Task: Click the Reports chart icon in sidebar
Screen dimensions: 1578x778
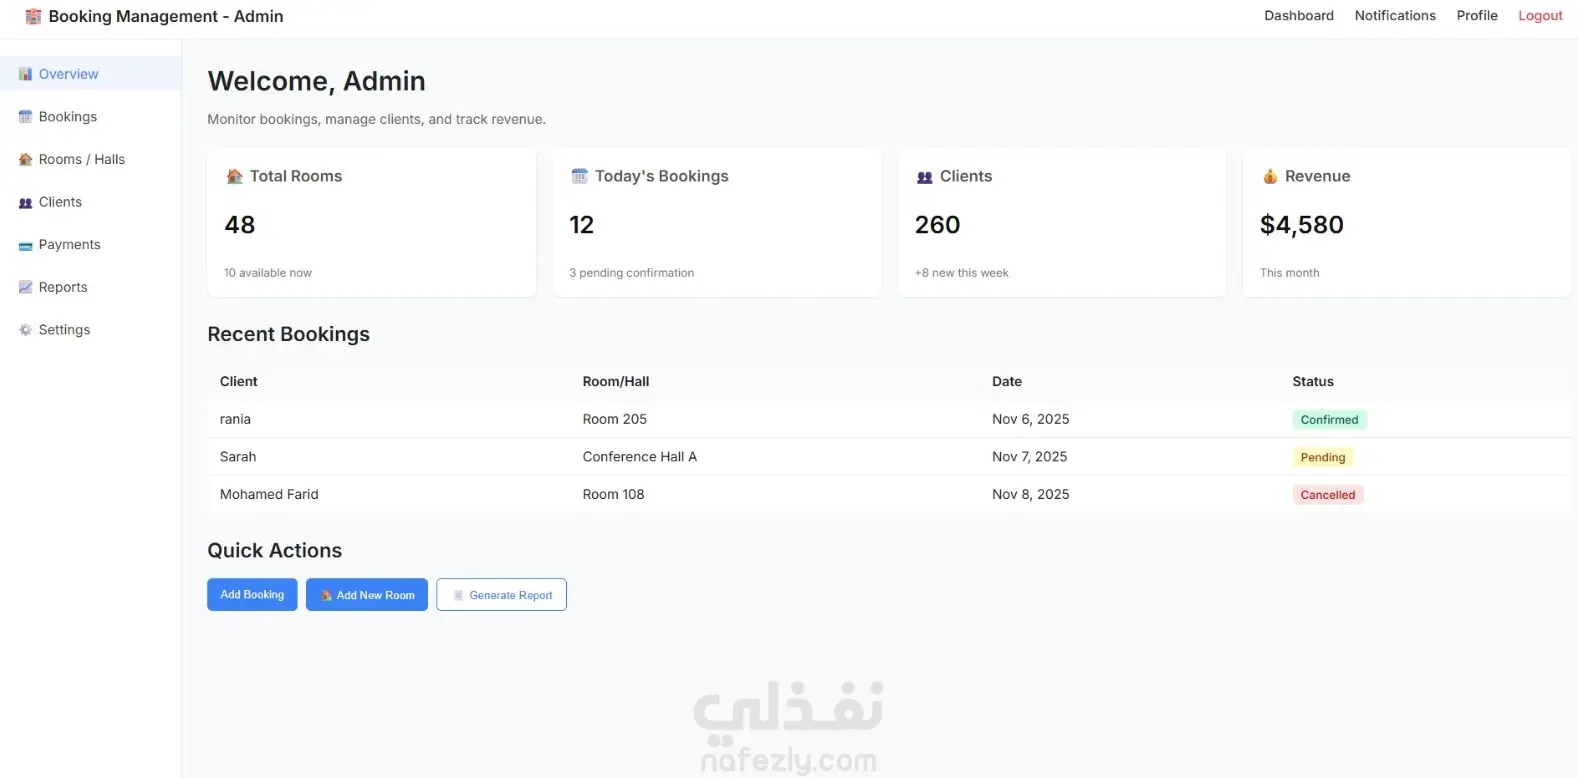Action: [x=25, y=288]
